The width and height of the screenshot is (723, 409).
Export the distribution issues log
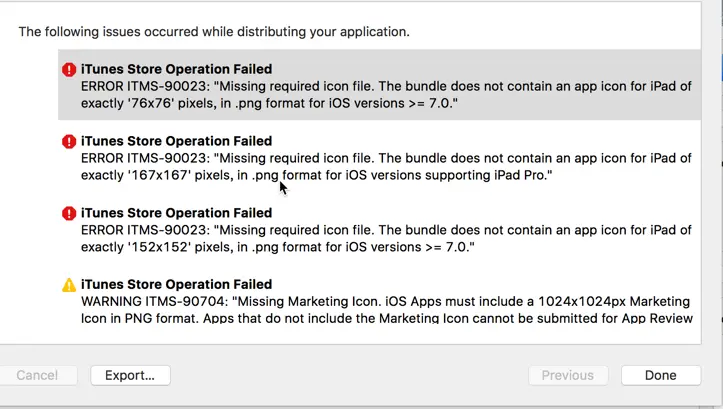(x=130, y=375)
